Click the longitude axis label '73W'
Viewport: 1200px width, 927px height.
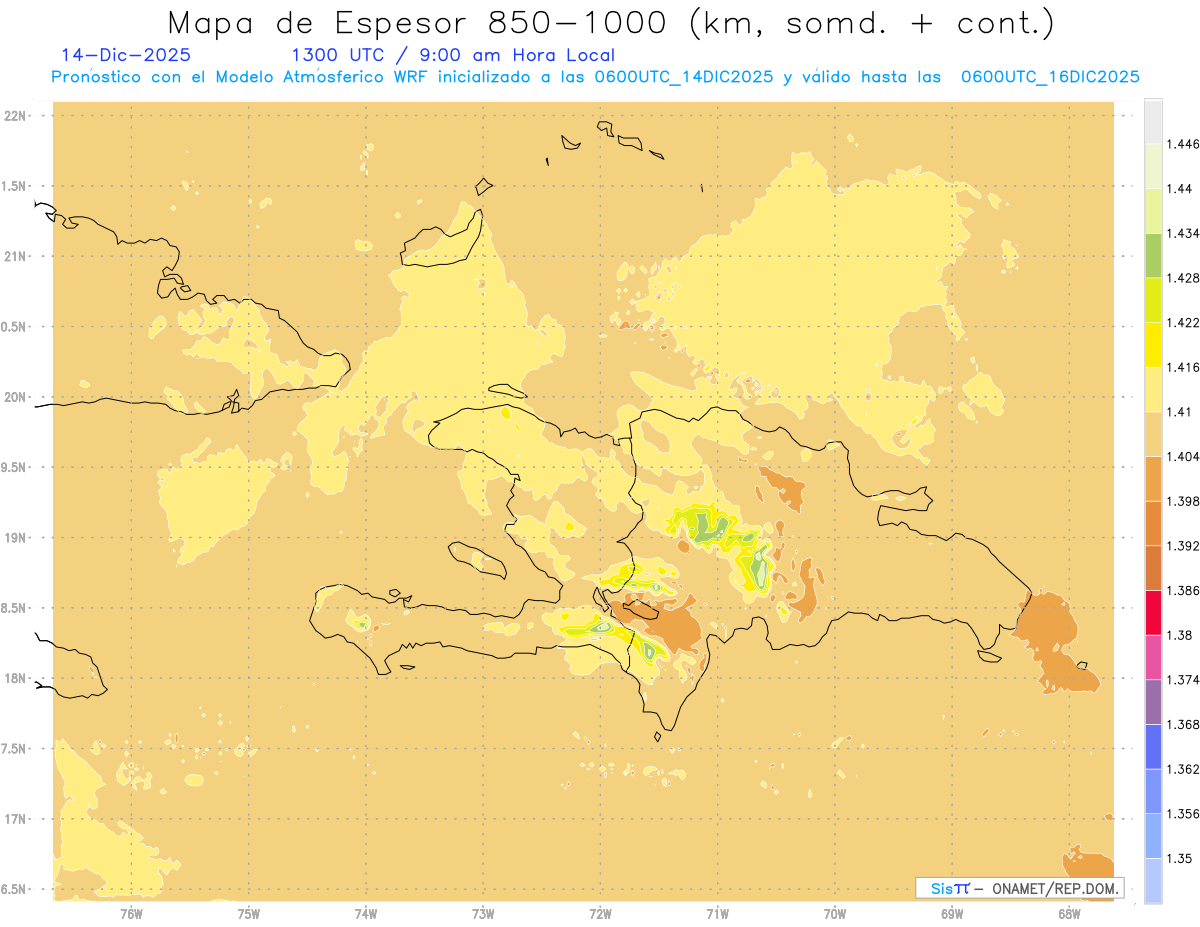pyautogui.click(x=483, y=914)
